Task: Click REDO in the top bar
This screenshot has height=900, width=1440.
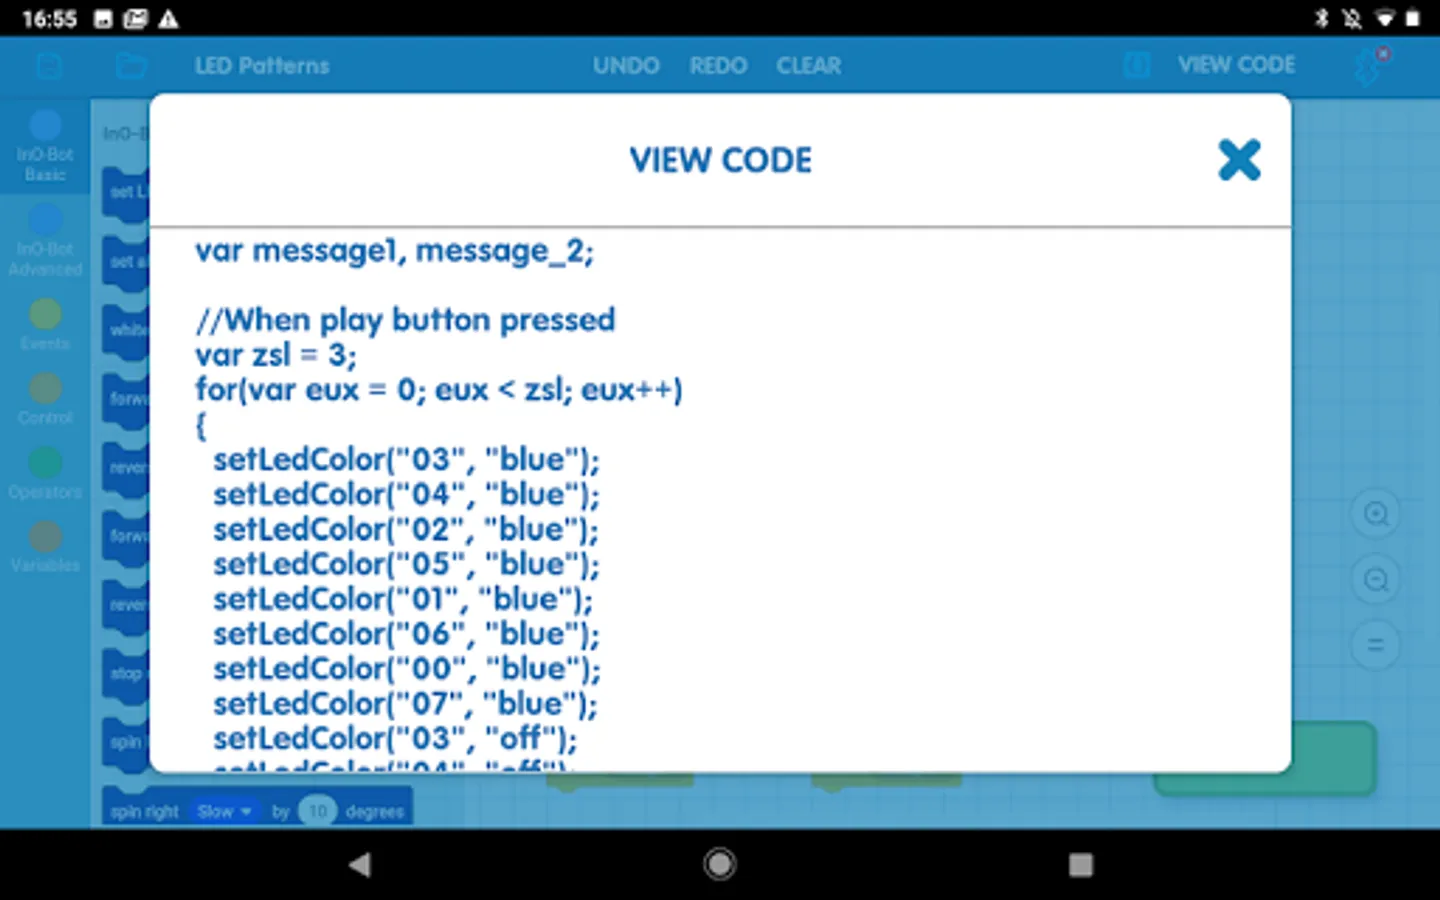Action: coord(718,65)
